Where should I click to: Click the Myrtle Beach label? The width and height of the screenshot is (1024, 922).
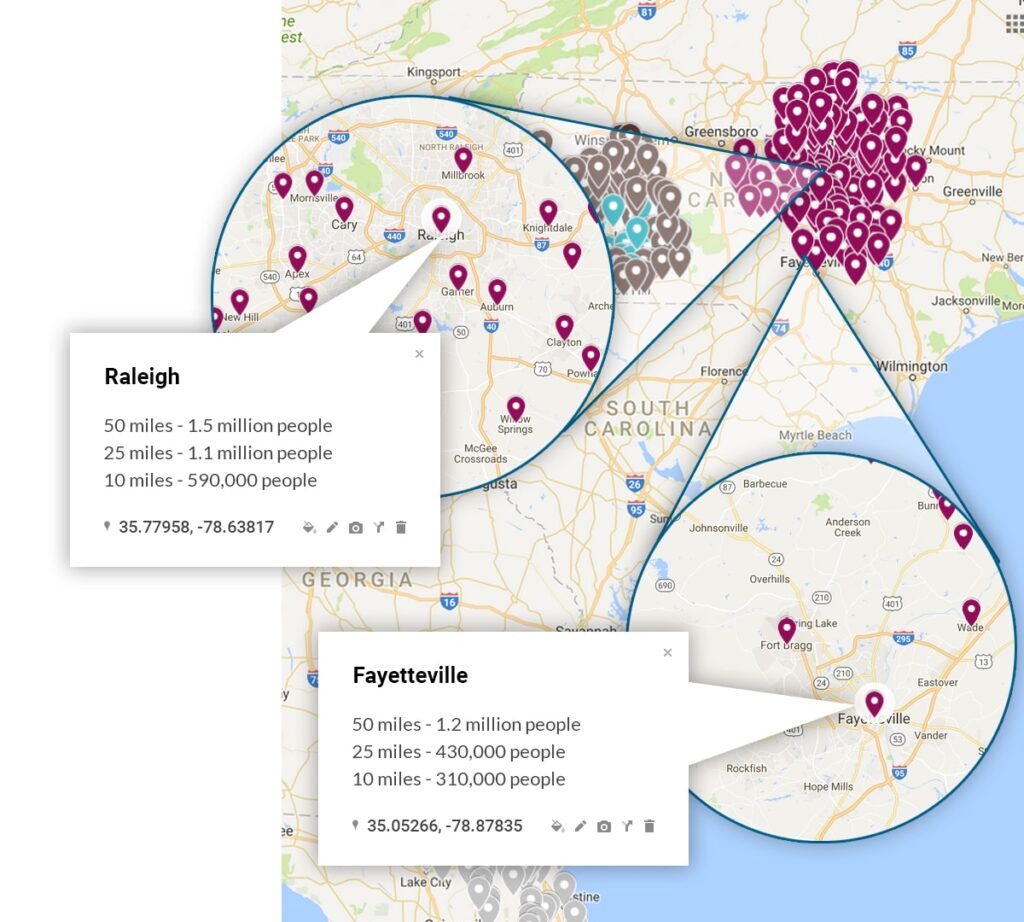pyautogui.click(x=815, y=436)
